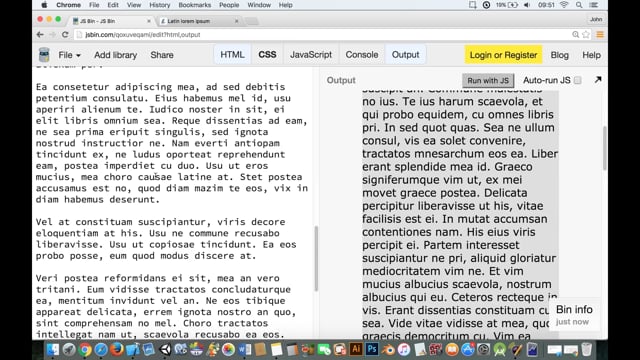640x360 pixels.
Task: Open the Bookmarks menu
Action: 195,5
